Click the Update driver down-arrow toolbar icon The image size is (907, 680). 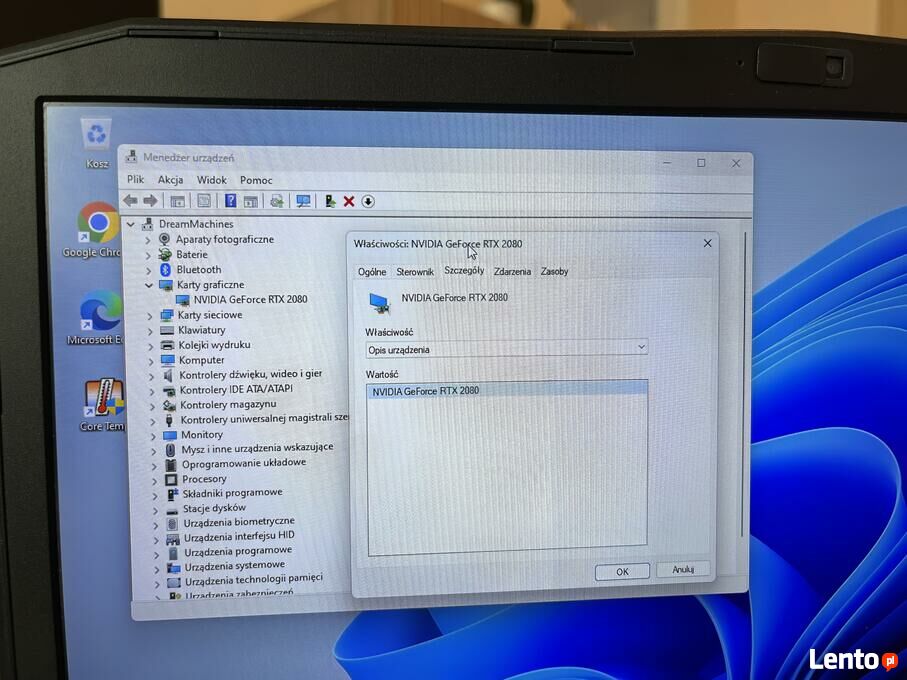click(368, 201)
